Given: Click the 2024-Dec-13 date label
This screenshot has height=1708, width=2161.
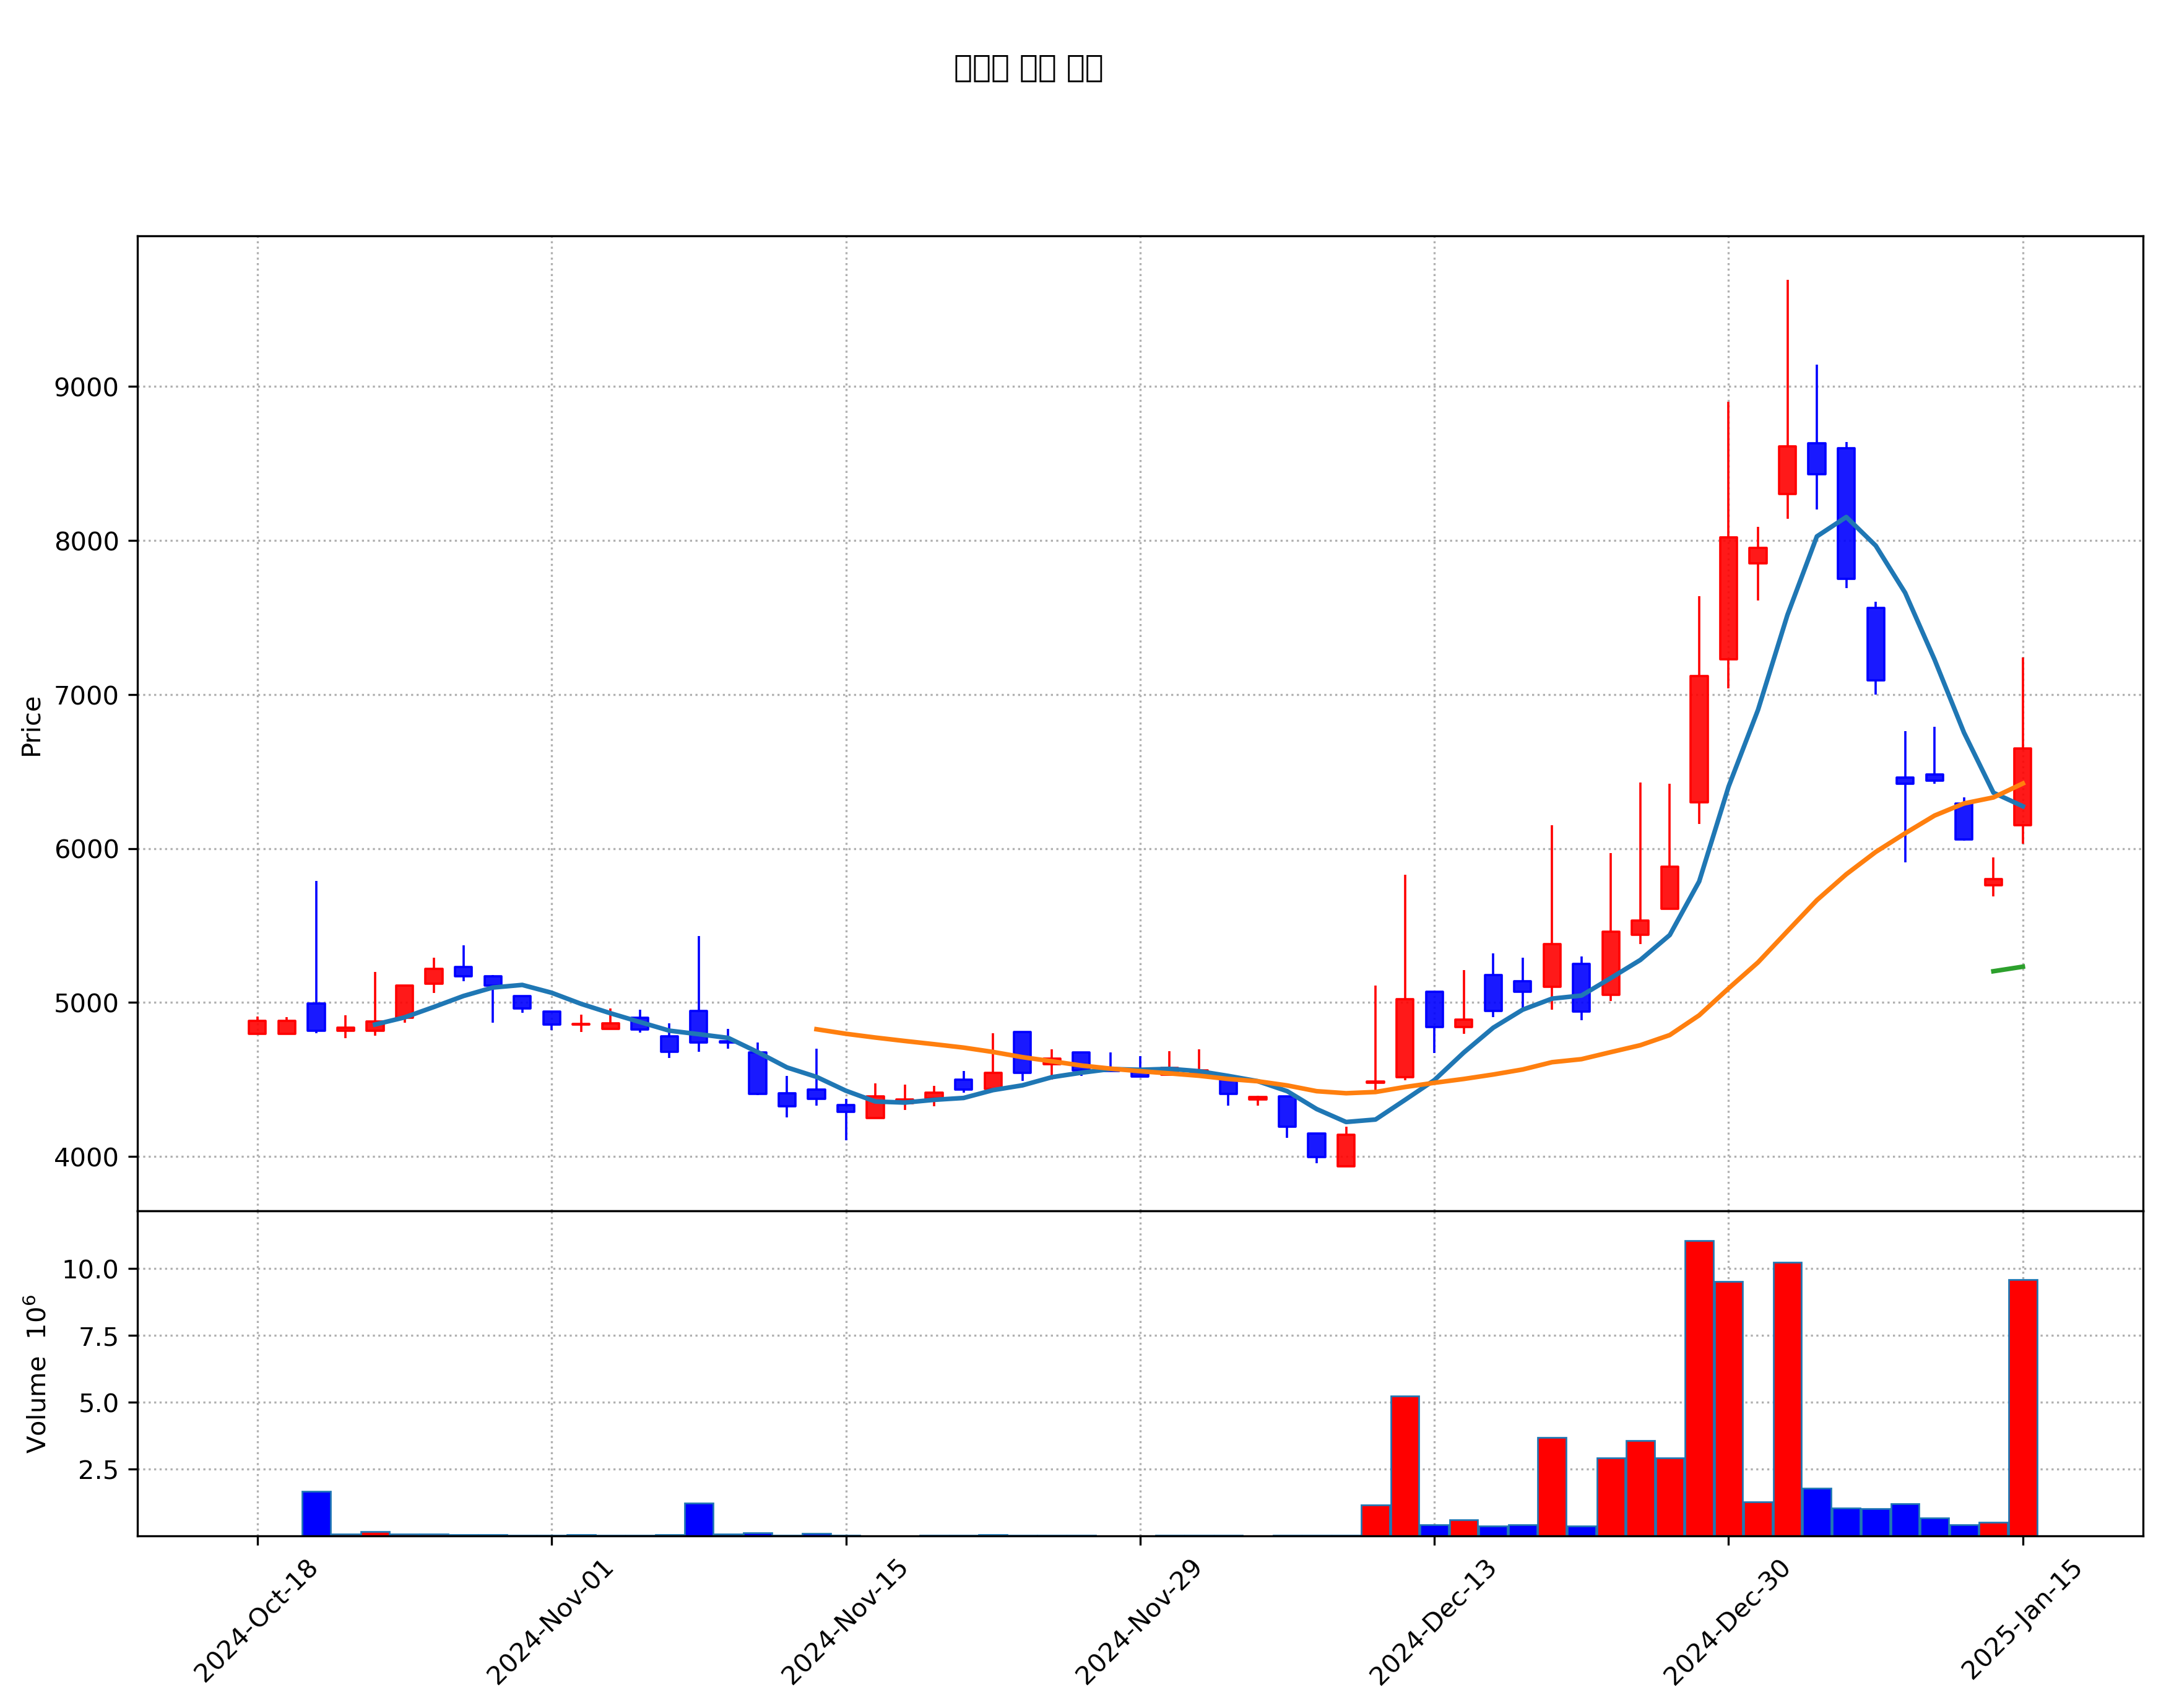Looking at the screenshot, I should coord(1432,1621).
